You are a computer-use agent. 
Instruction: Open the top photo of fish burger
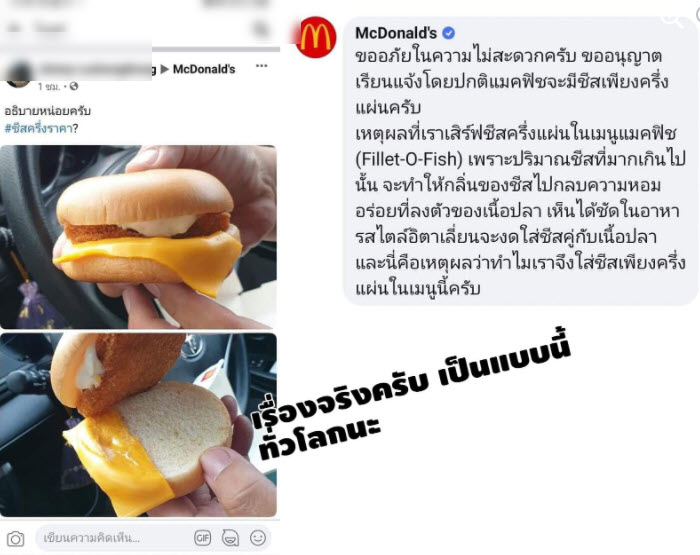138,237
